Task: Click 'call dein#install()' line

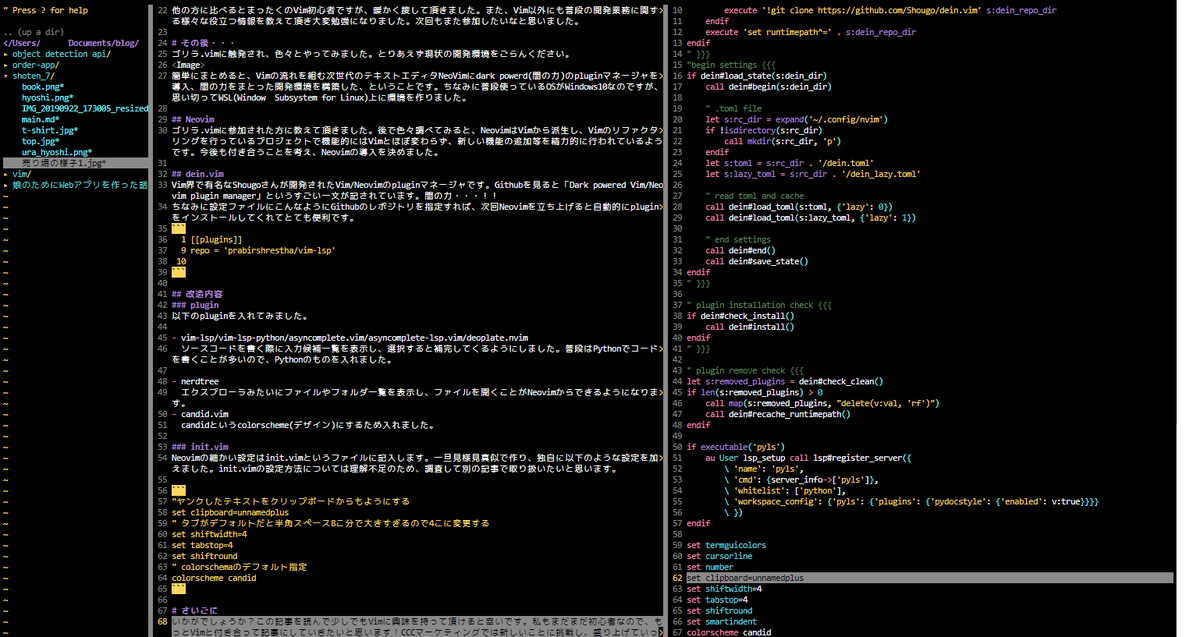Action: point(750,326)
